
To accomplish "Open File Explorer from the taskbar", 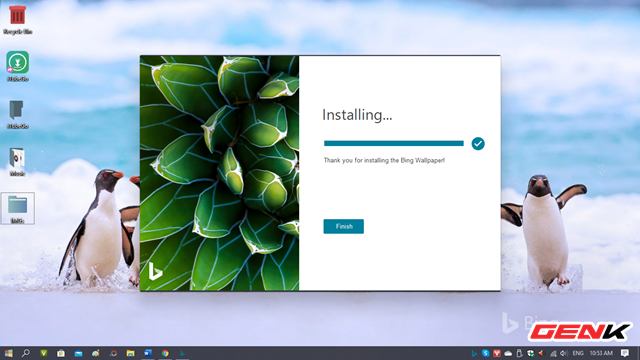I will point(130,353).
